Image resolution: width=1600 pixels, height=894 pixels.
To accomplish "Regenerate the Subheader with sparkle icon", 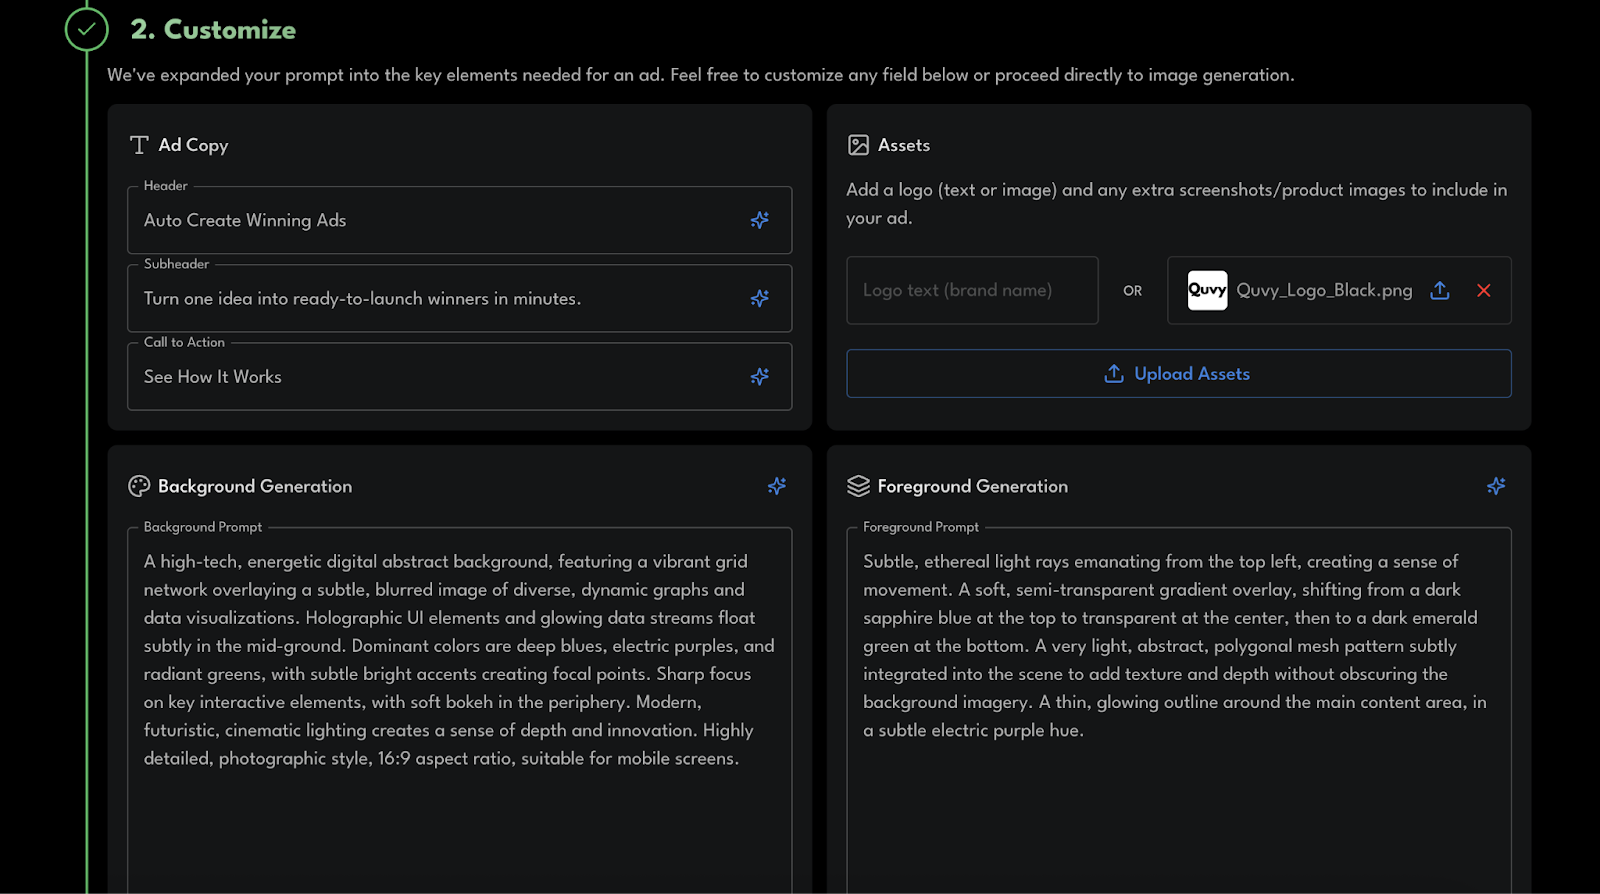I will point(760,298).
